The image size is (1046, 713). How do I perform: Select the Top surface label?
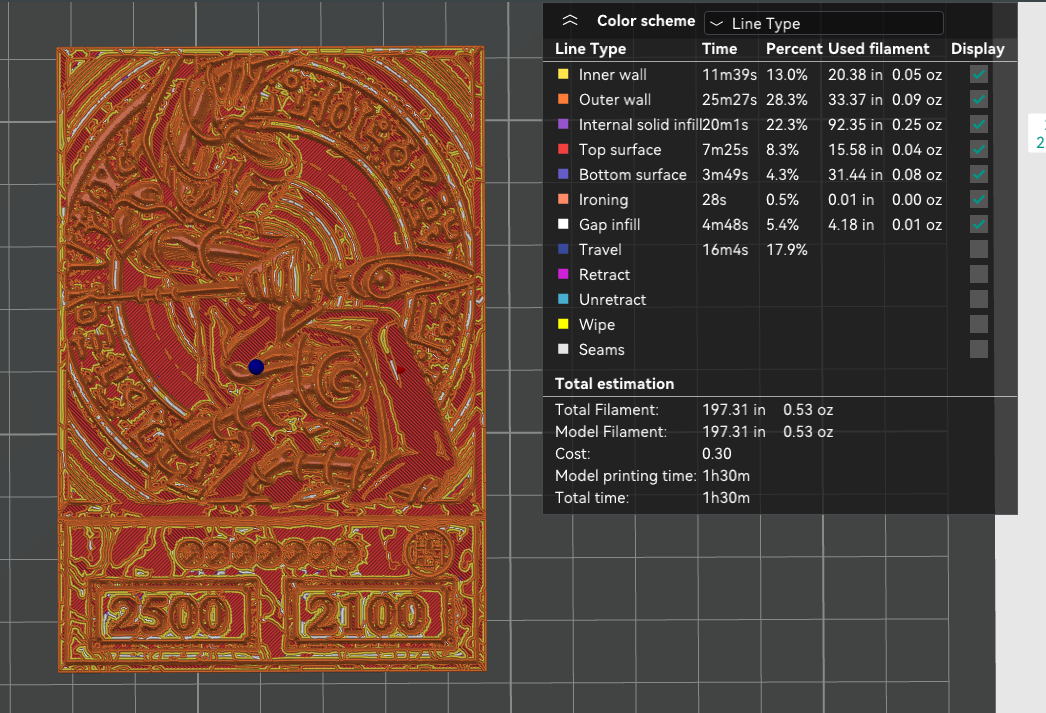pos(620,149)
